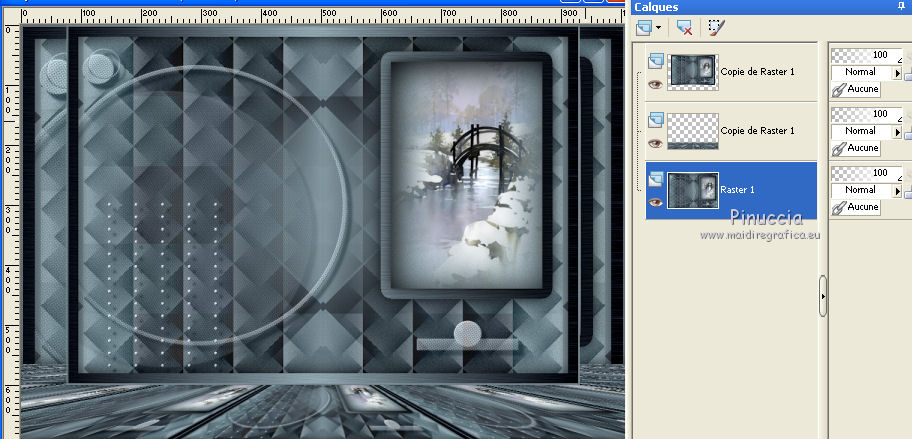Hide the middle Copie de Raster 1 layer

coord(656,143)
